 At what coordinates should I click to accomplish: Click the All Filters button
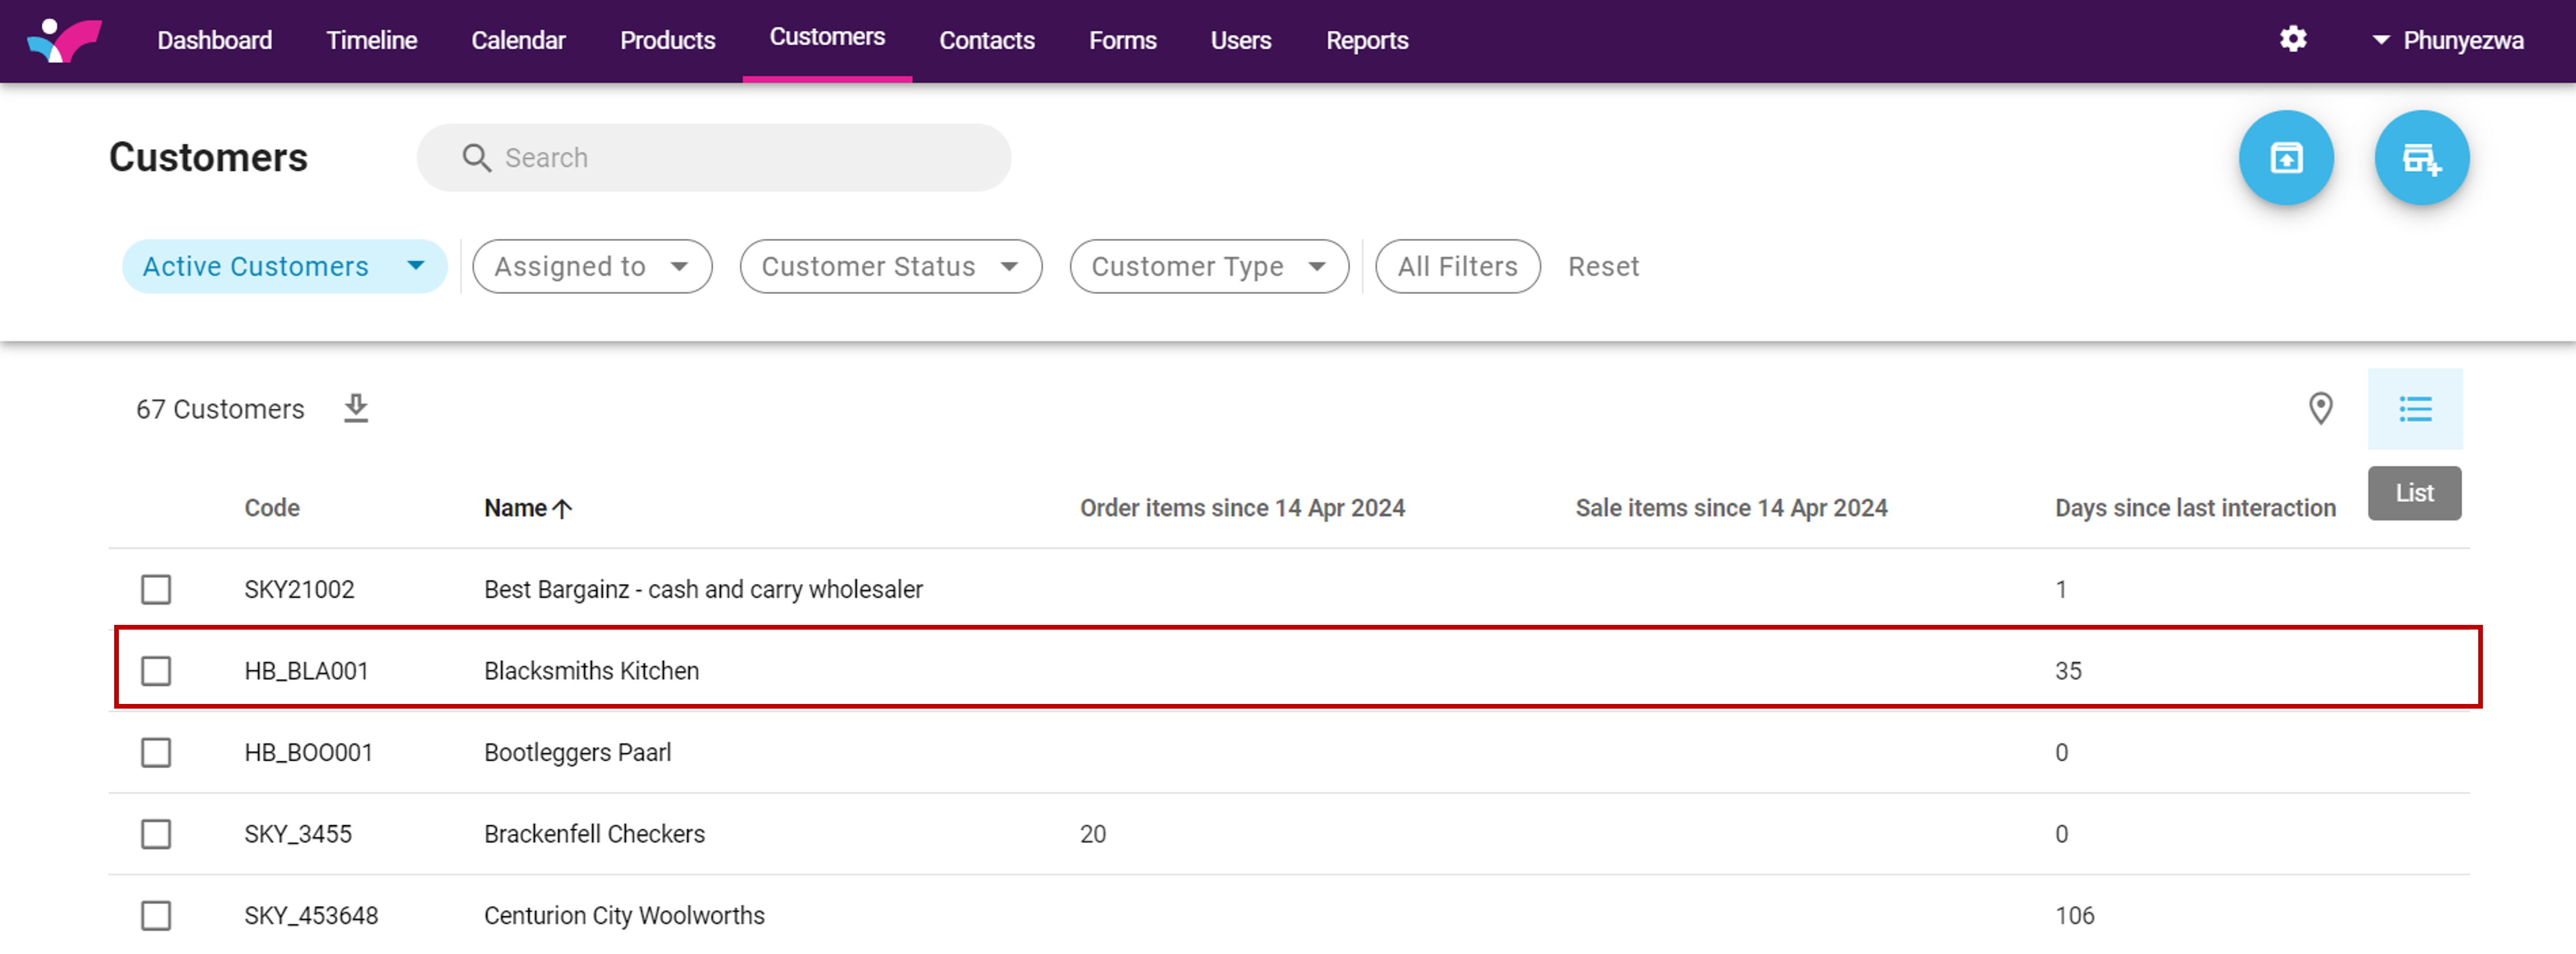pyautogui.click(x=1456, y=267)
